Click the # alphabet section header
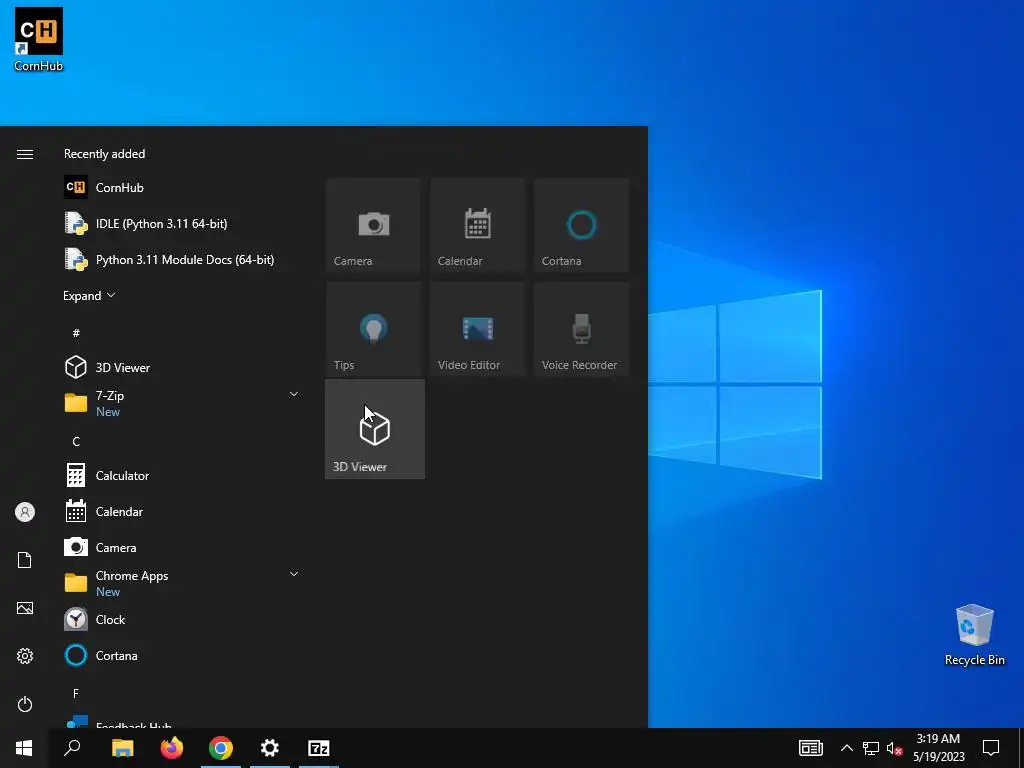The width and height of the screenshot is (1024, 768). tap(76, 333)
